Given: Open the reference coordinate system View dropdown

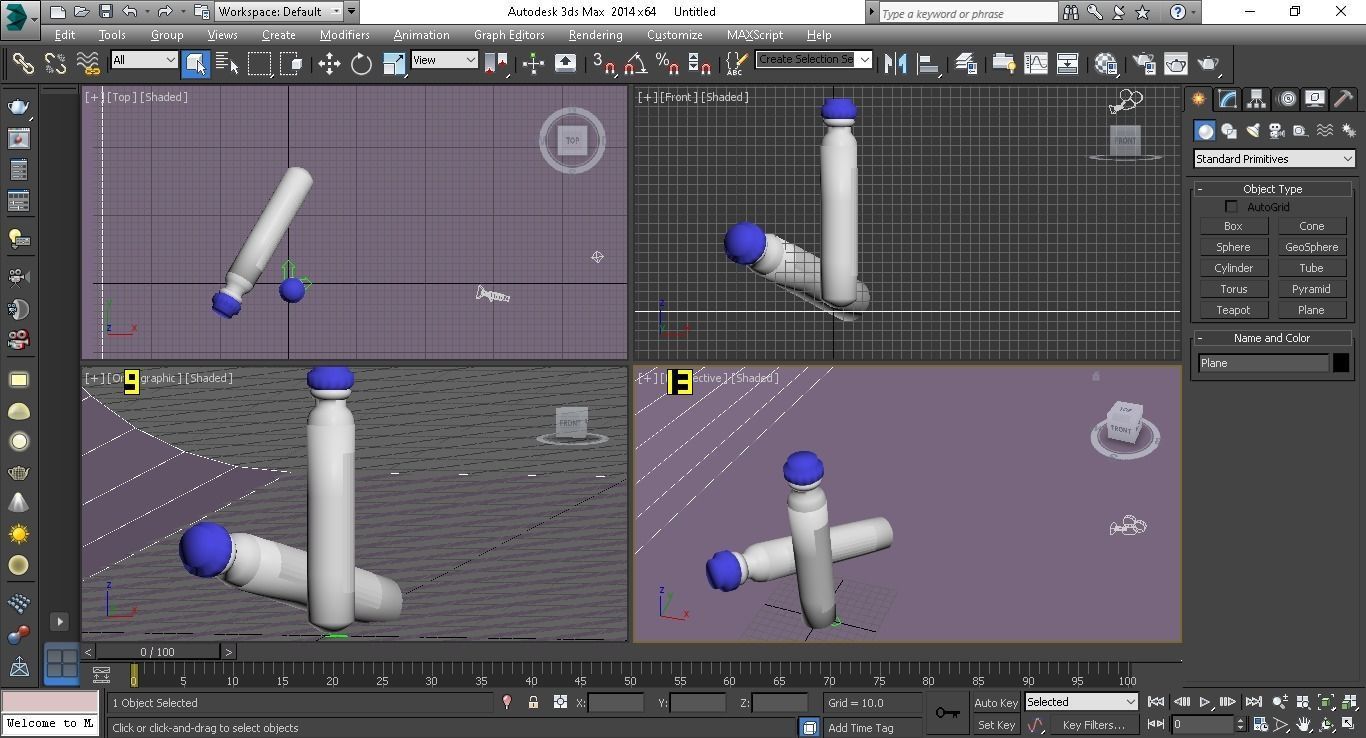Looking at the screenshot, I should point(445,60).
